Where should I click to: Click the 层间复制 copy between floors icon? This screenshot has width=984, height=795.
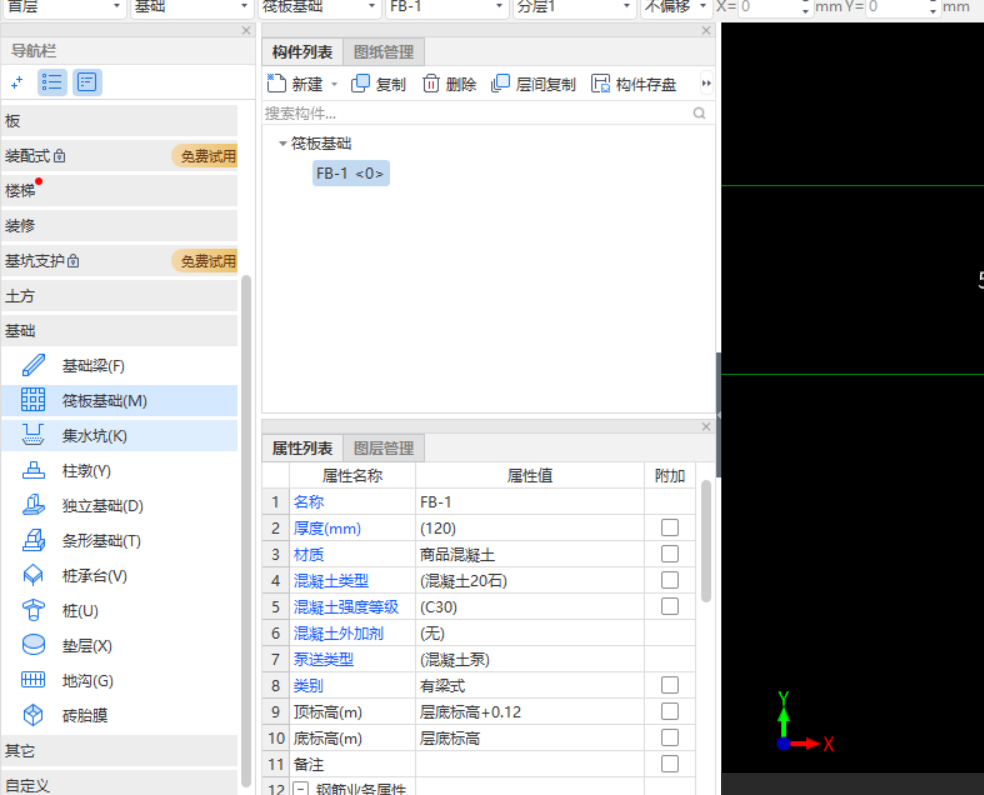point(500,83)
